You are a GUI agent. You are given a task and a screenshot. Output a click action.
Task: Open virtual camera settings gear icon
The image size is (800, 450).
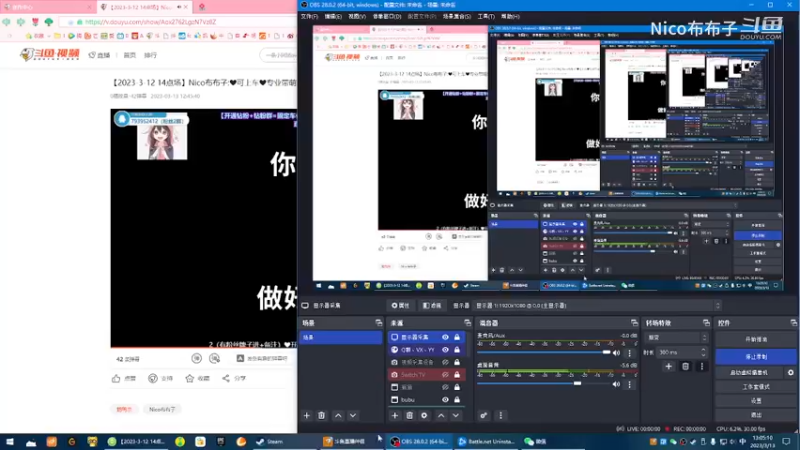pyautogui.click(x=790, y=372)
